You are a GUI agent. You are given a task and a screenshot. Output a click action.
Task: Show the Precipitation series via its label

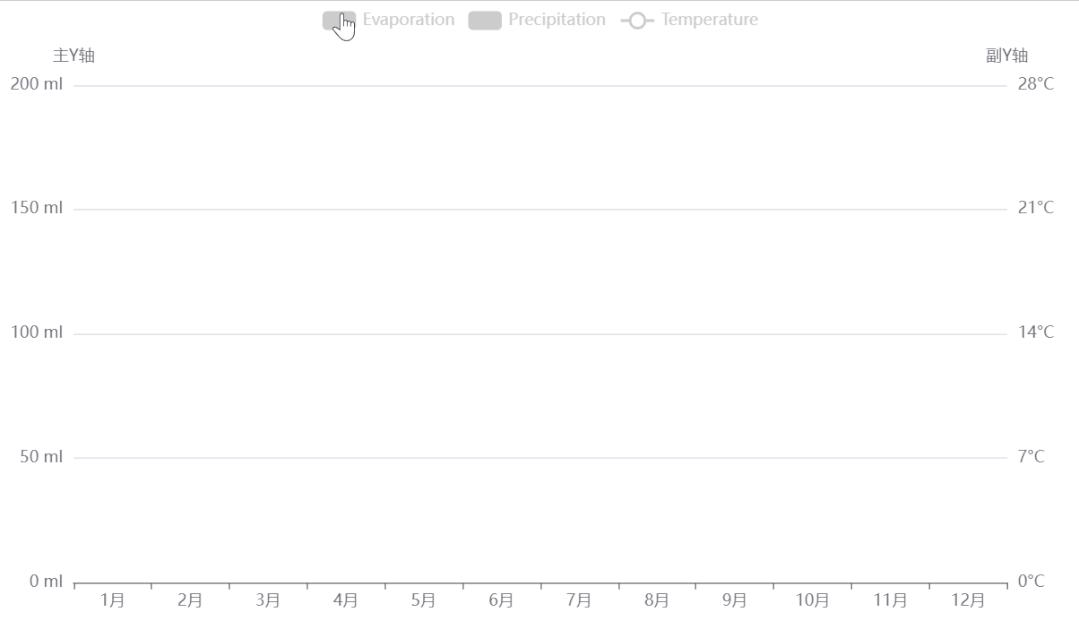[x=556, y=20]
